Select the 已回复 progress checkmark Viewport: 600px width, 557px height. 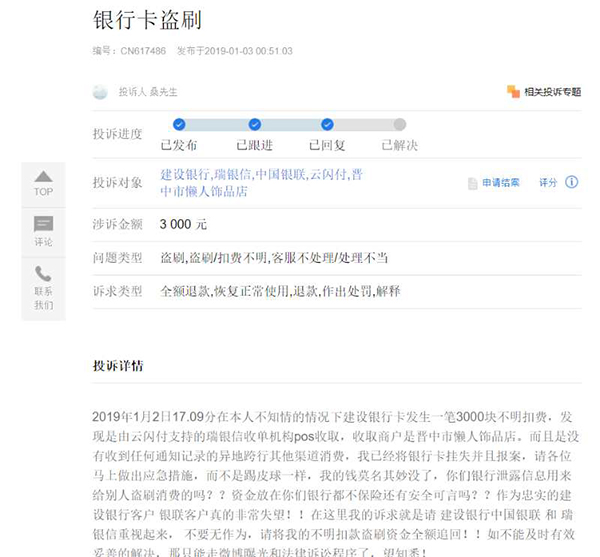tap(327, 124)
